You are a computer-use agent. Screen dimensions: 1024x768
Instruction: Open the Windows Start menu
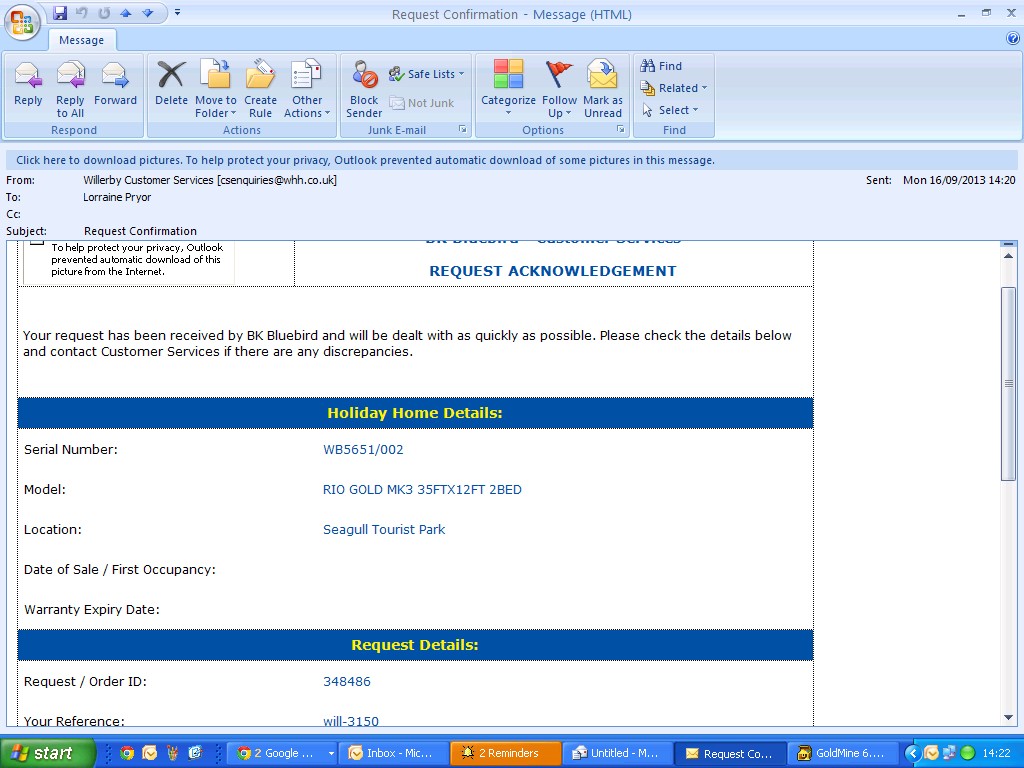point(46,753)
